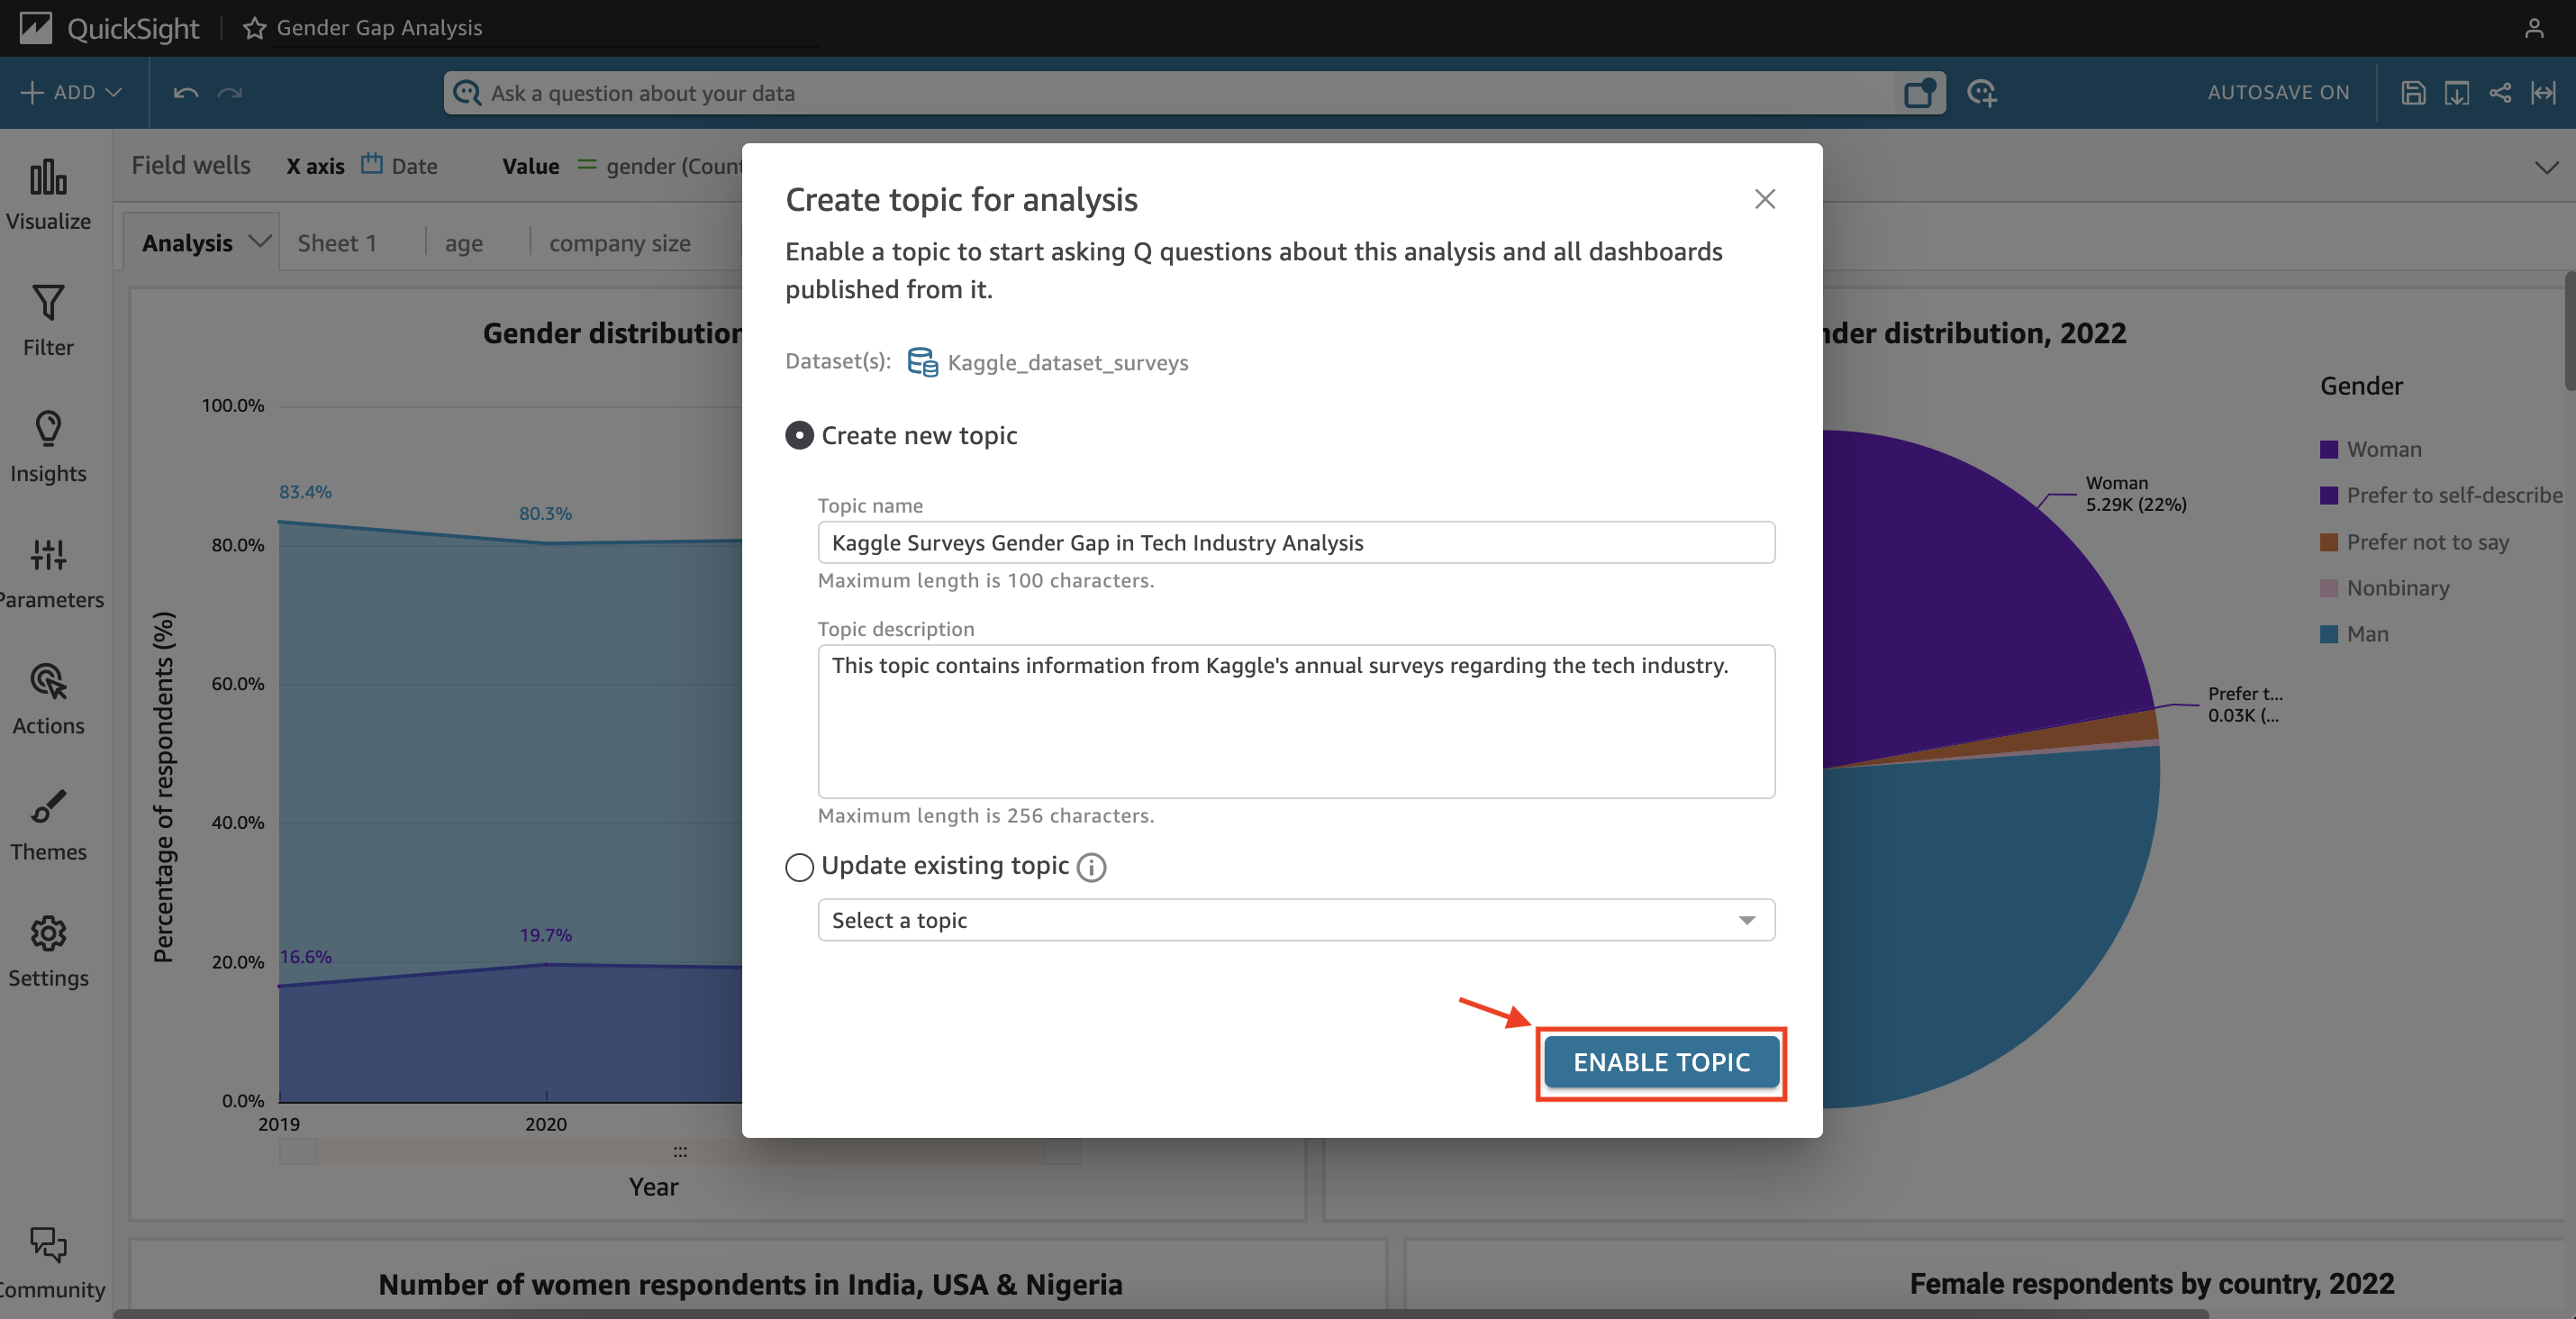Click the Number of women respondents chart title

(750, 1285)
